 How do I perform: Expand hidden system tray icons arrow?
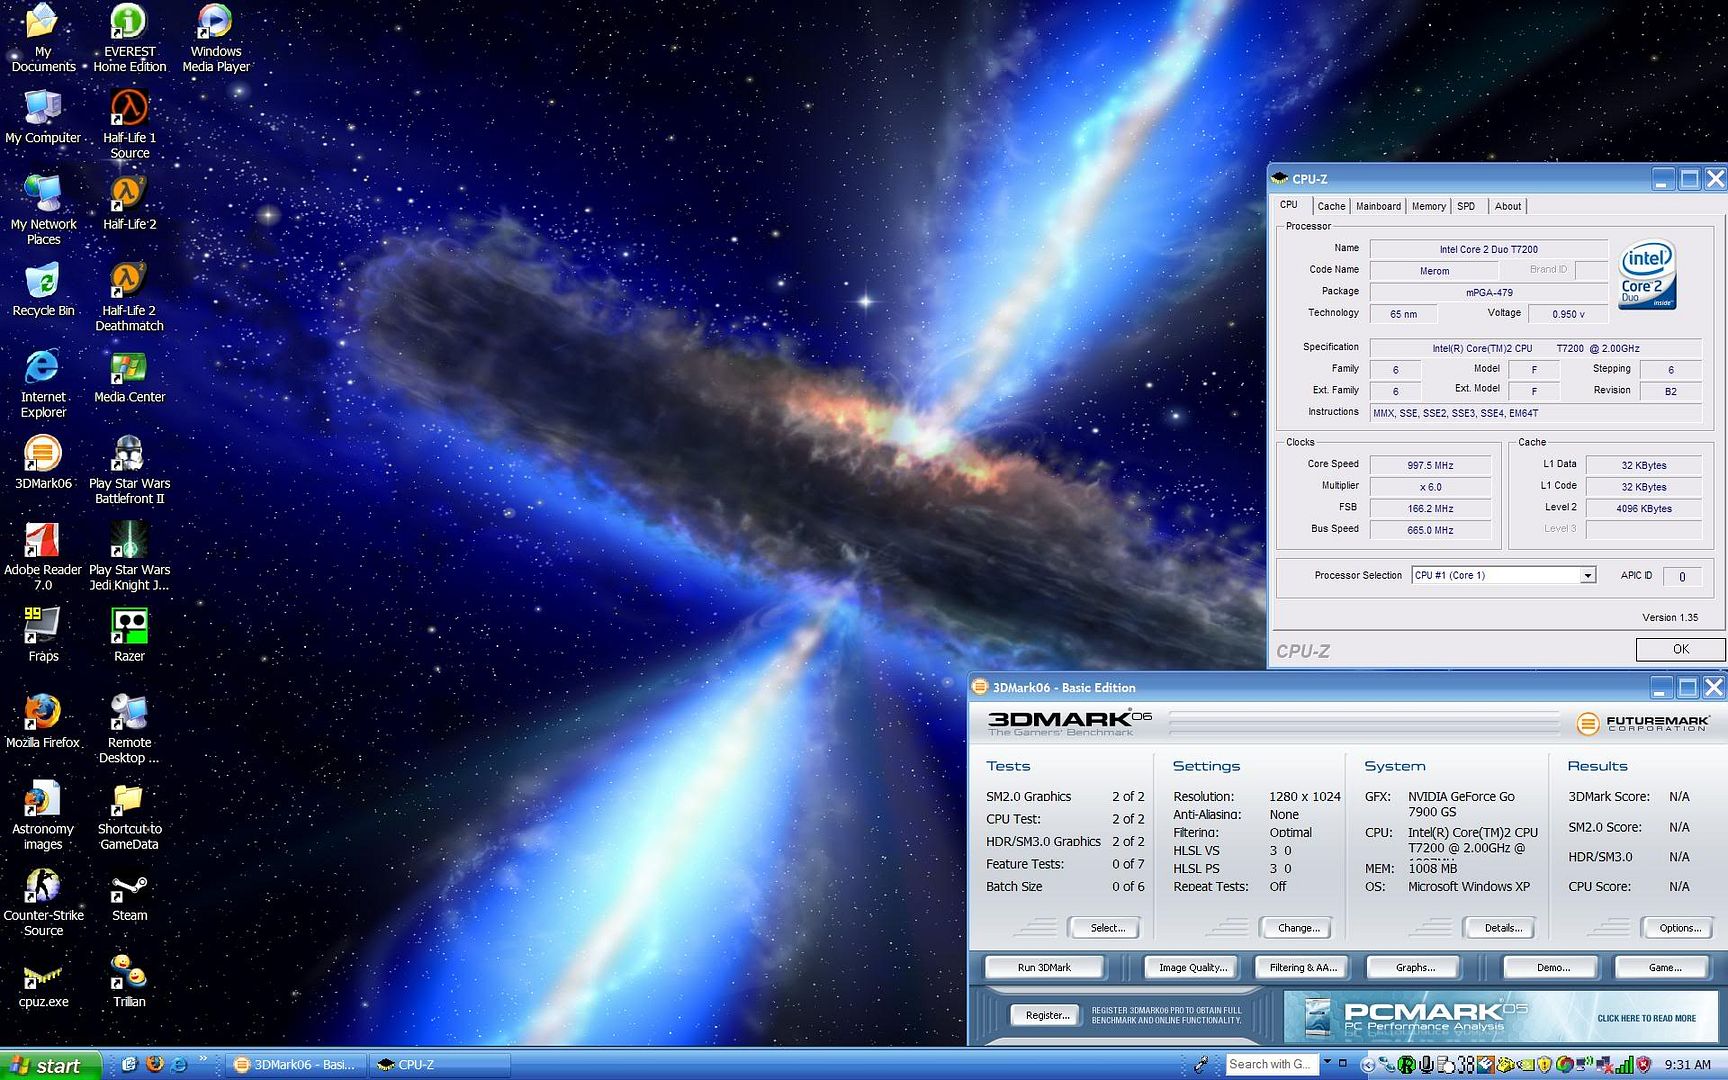[1367, 1065]
